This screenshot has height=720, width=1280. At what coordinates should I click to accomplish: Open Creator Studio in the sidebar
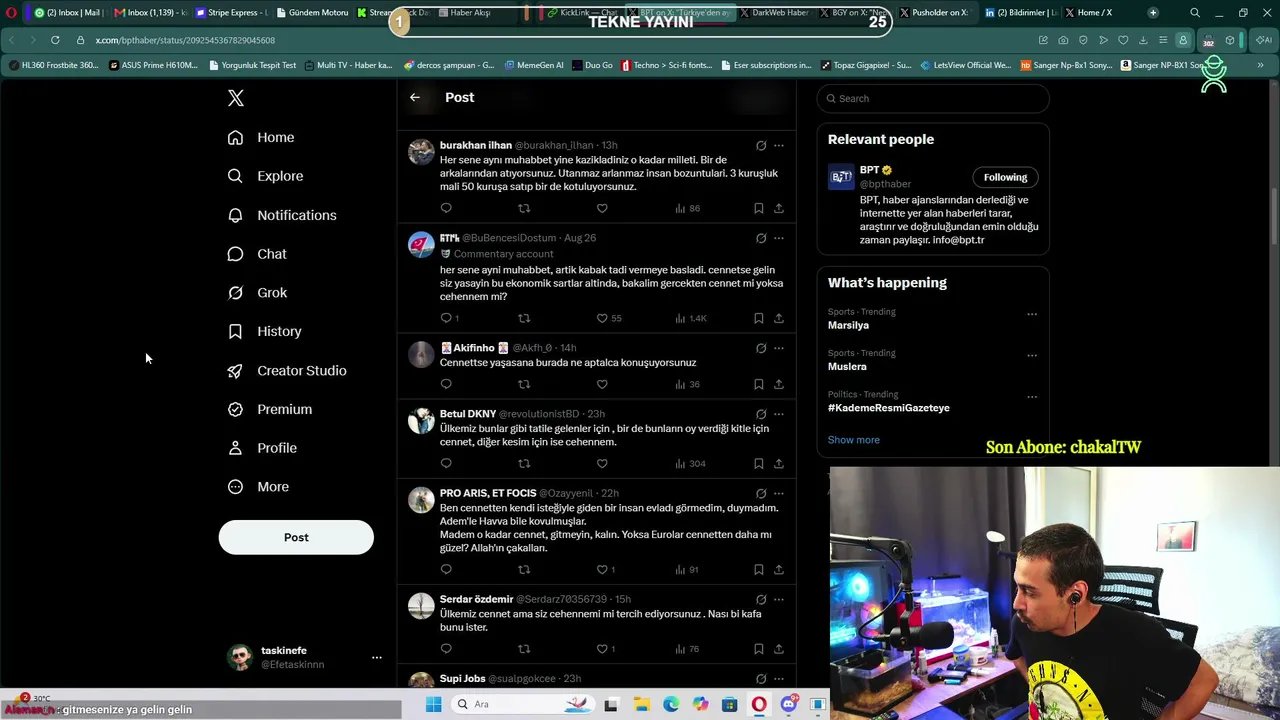[x=287, y=370]
